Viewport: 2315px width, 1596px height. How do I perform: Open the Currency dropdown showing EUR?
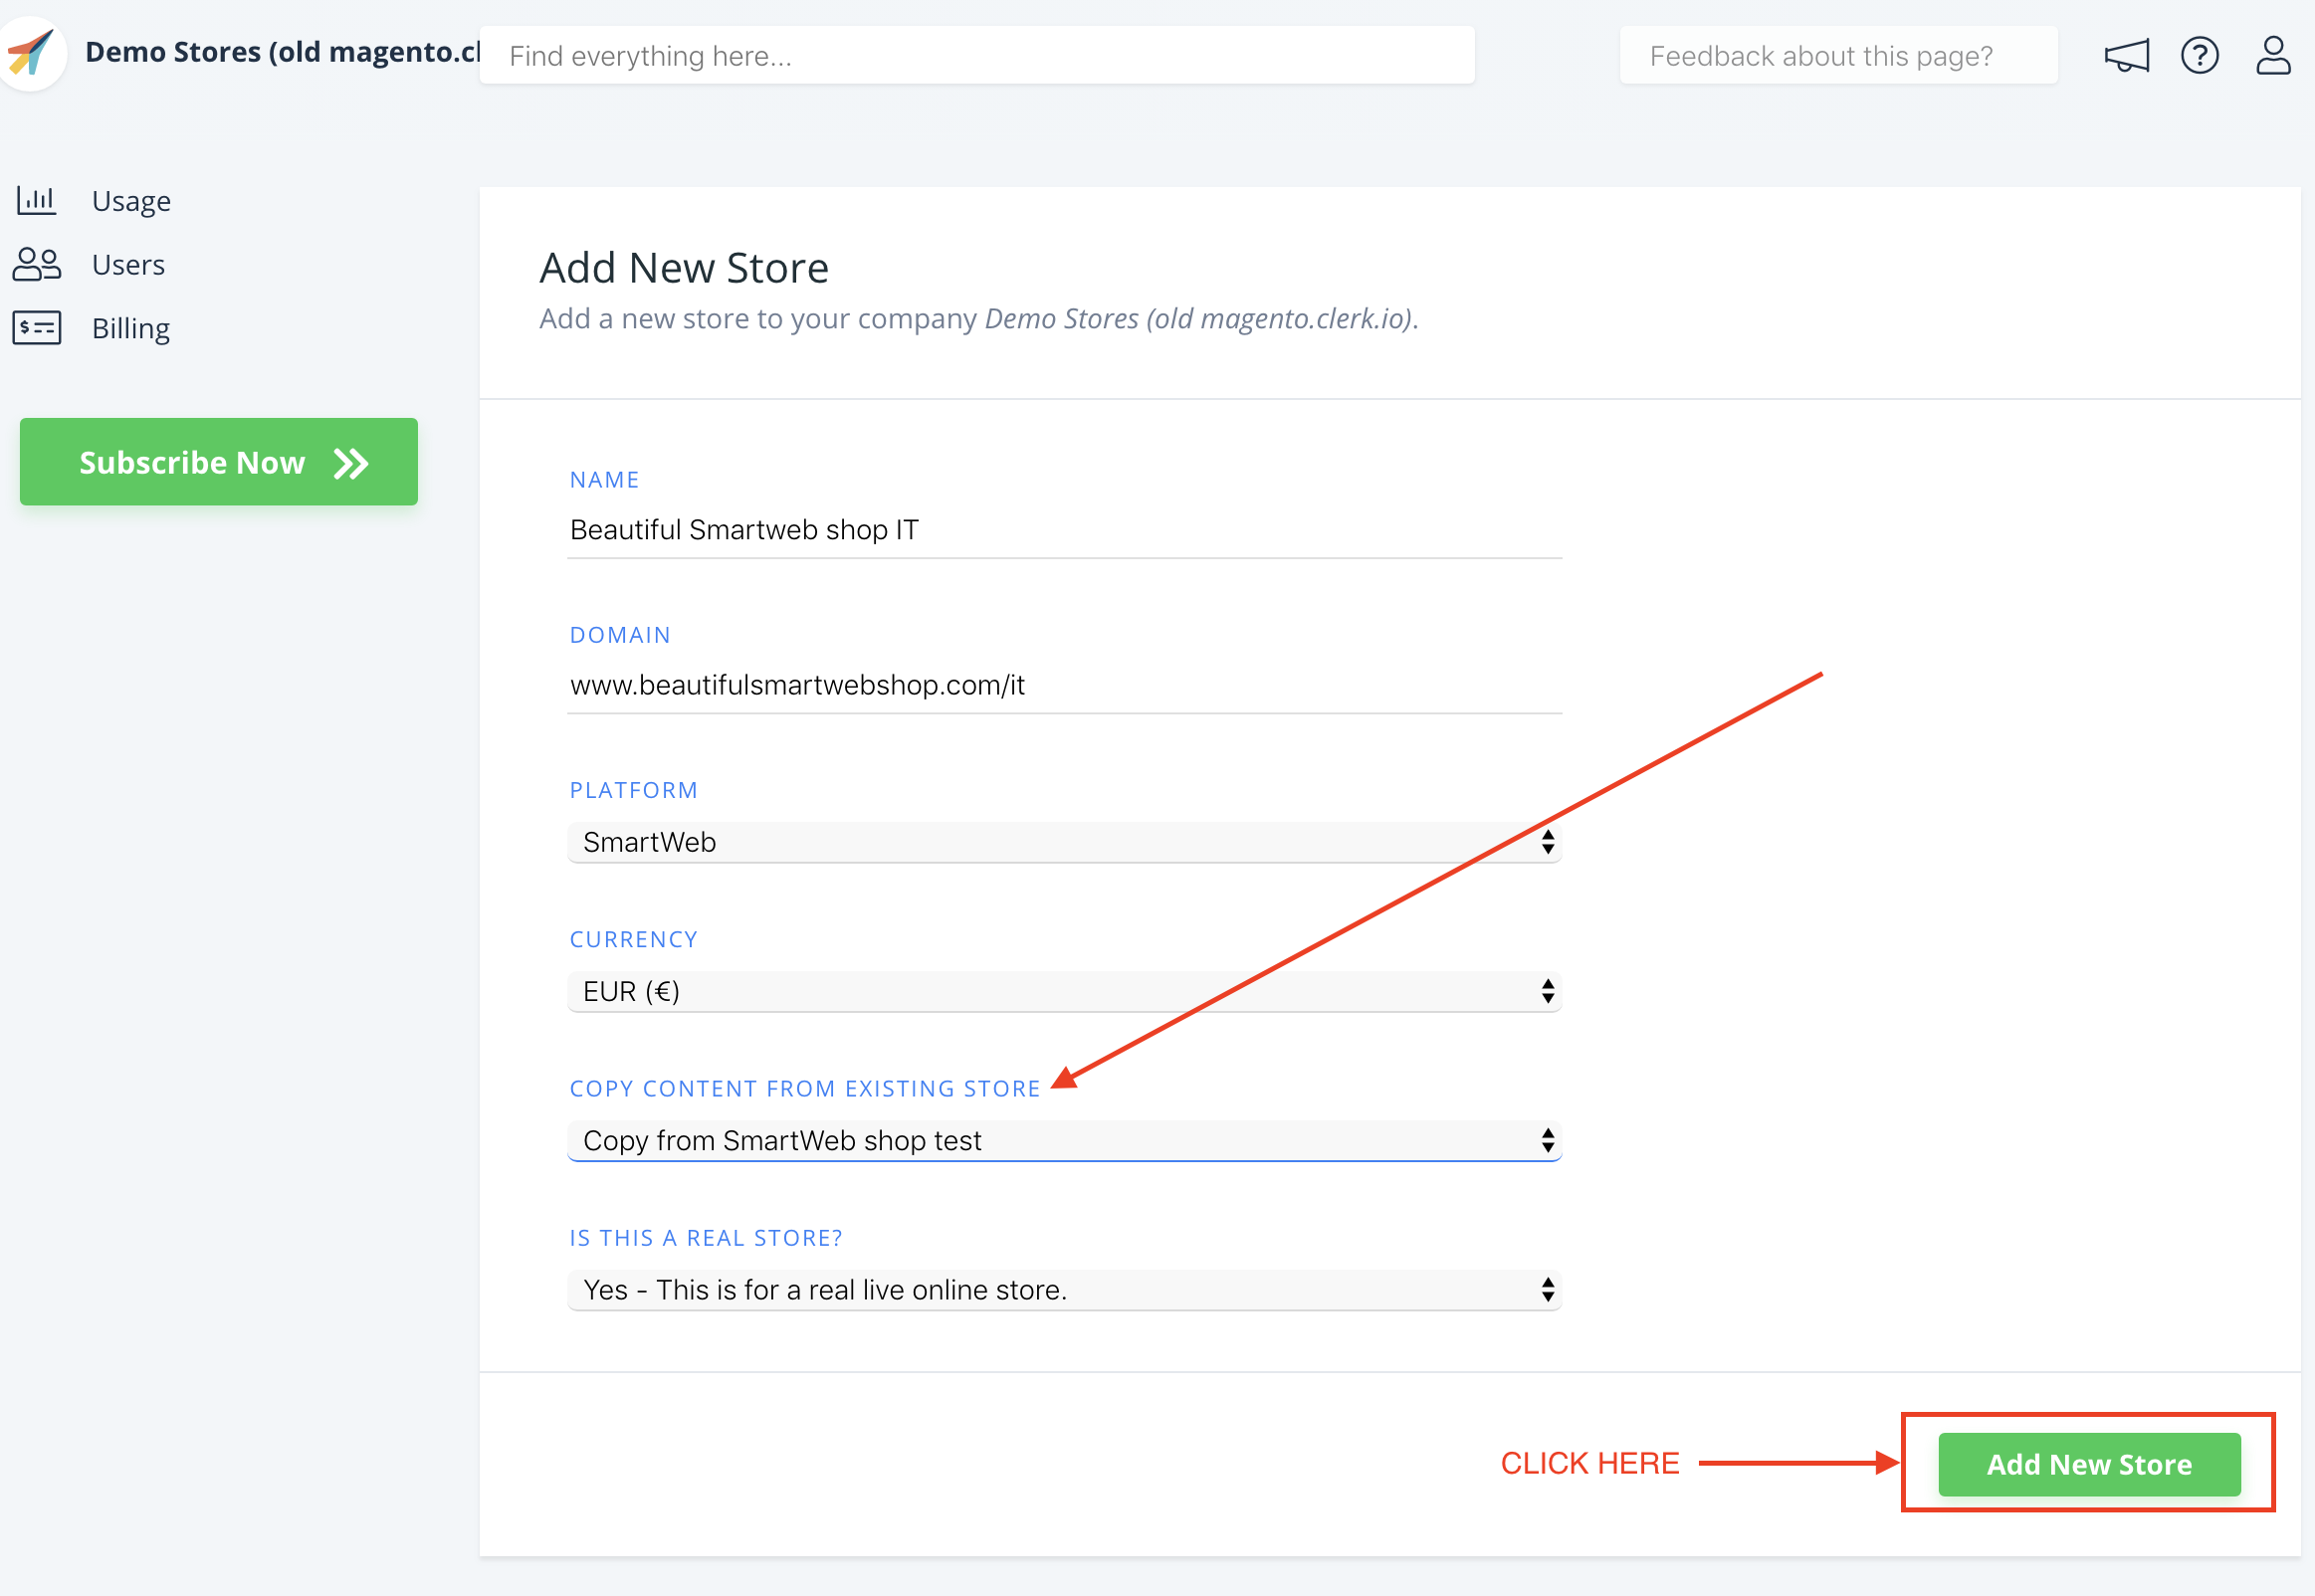pos(1064,991)
